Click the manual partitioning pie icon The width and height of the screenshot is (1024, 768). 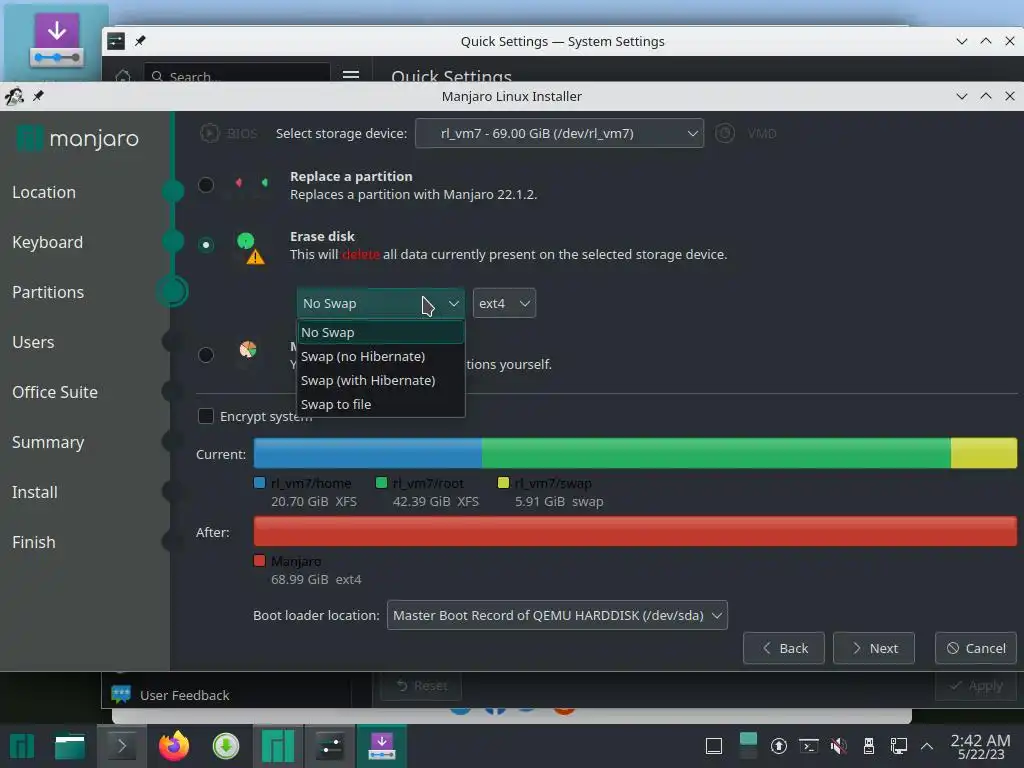point(248,349)
